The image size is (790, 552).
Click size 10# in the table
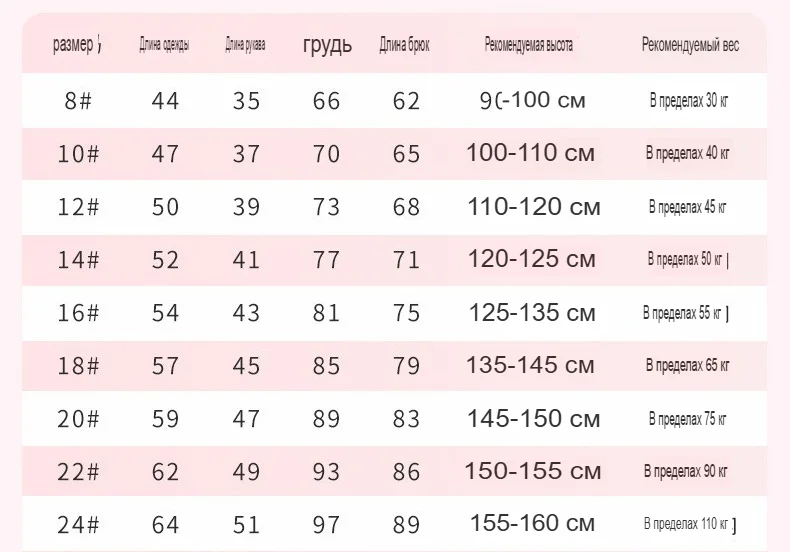click(x=78, y=154)
